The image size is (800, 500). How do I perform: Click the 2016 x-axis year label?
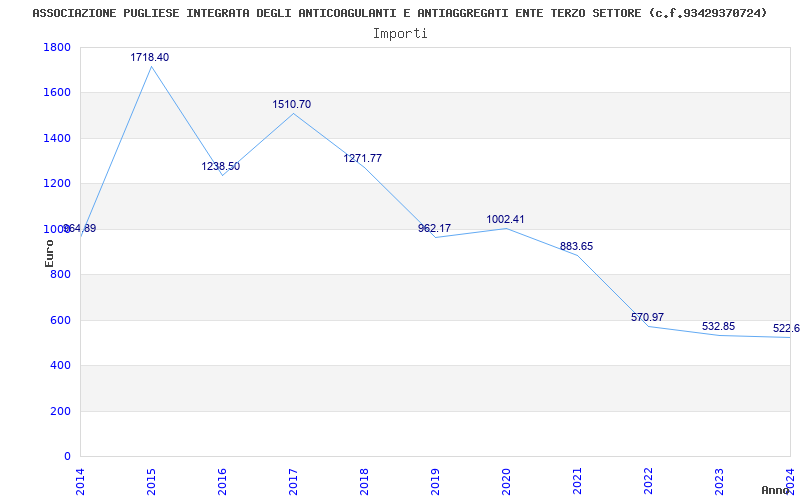(222, 481)
